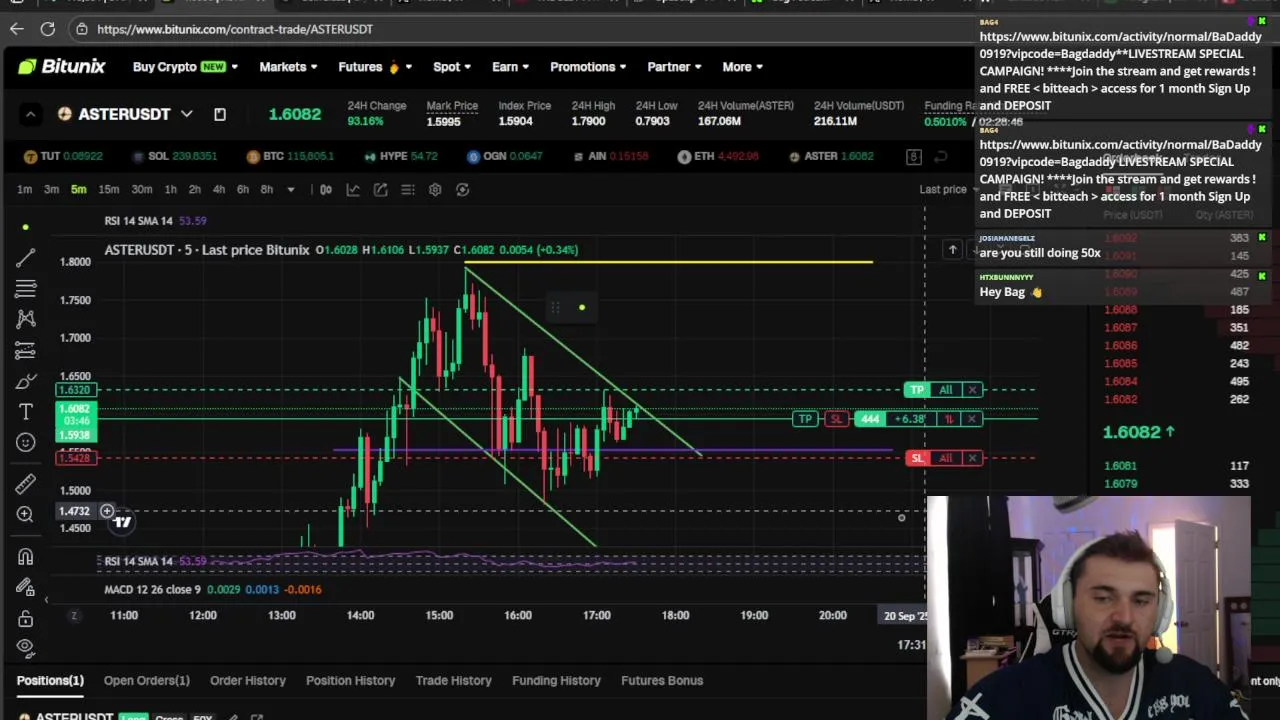Open the More dropdown menu
The width and height of the screenshot is (1280, 720).
pyautogui.click(x=742, y=67)
